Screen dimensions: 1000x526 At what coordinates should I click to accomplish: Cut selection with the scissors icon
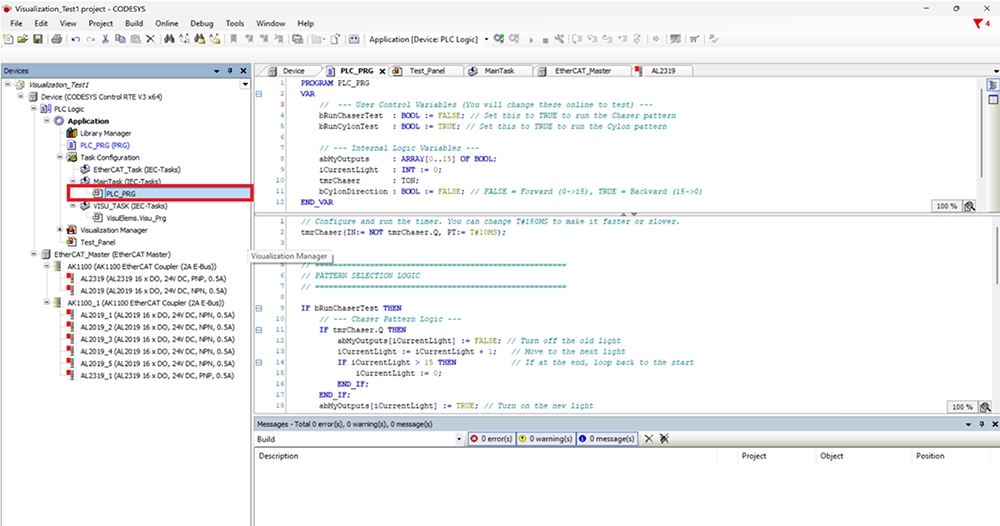coord(105,40)
